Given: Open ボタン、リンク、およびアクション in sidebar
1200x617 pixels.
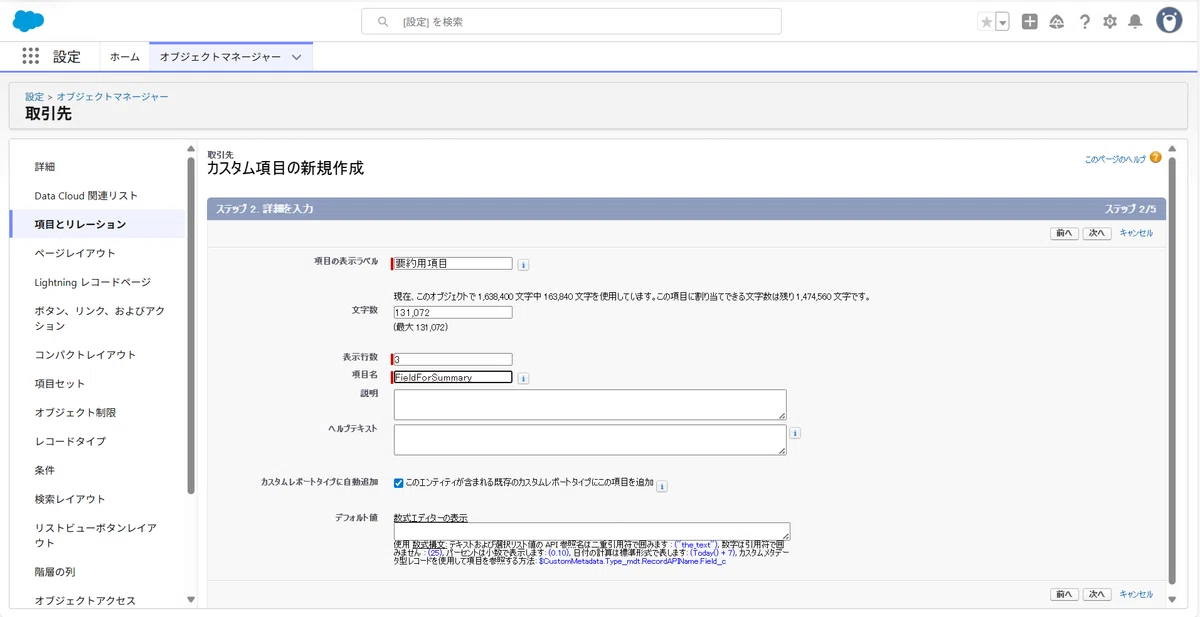Looking at the screenshot, I should click(x=100, y=318).
